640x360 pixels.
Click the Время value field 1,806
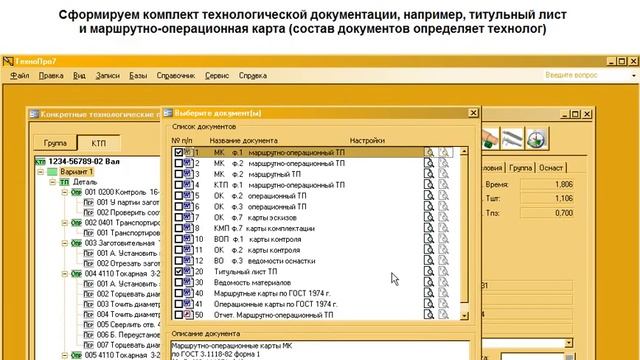pos(547,184)
